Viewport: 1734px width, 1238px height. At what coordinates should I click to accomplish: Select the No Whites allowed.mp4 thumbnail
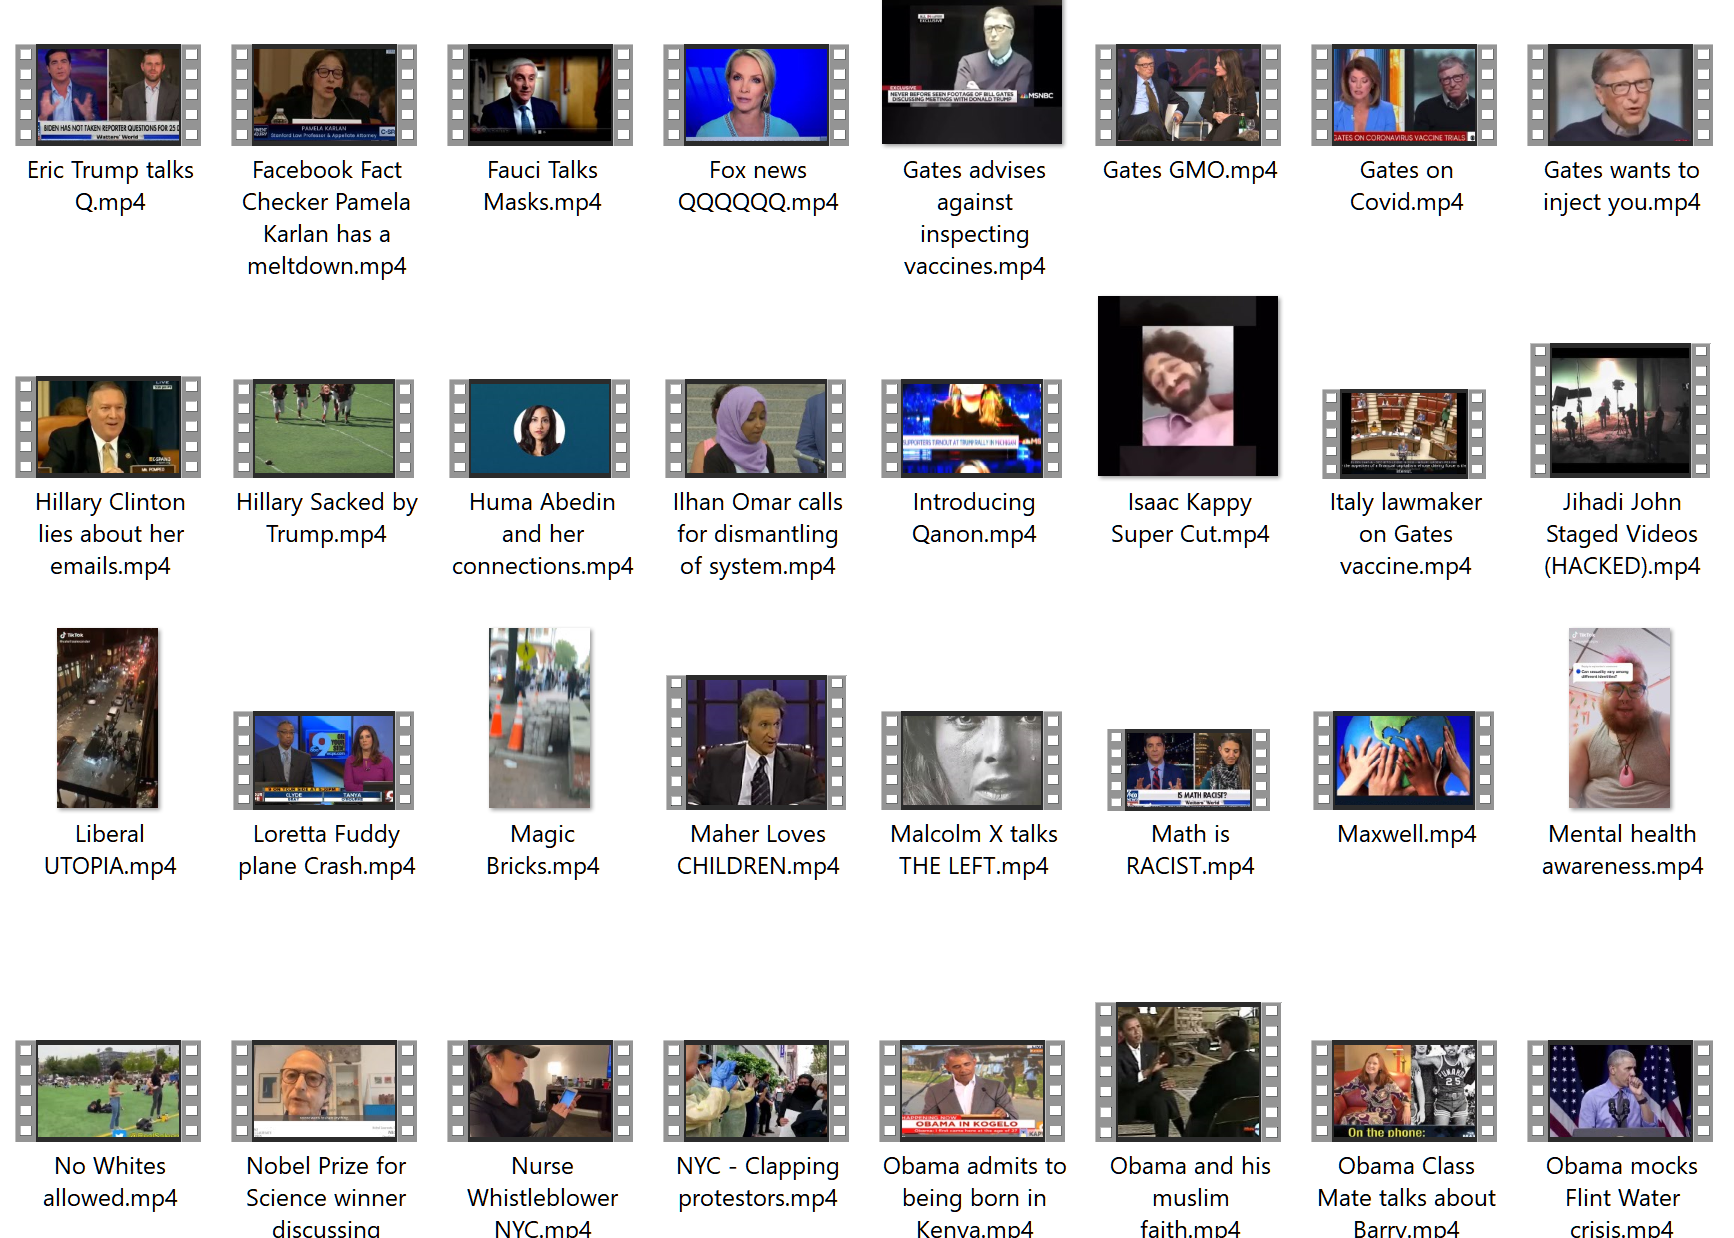point(109,1091)
